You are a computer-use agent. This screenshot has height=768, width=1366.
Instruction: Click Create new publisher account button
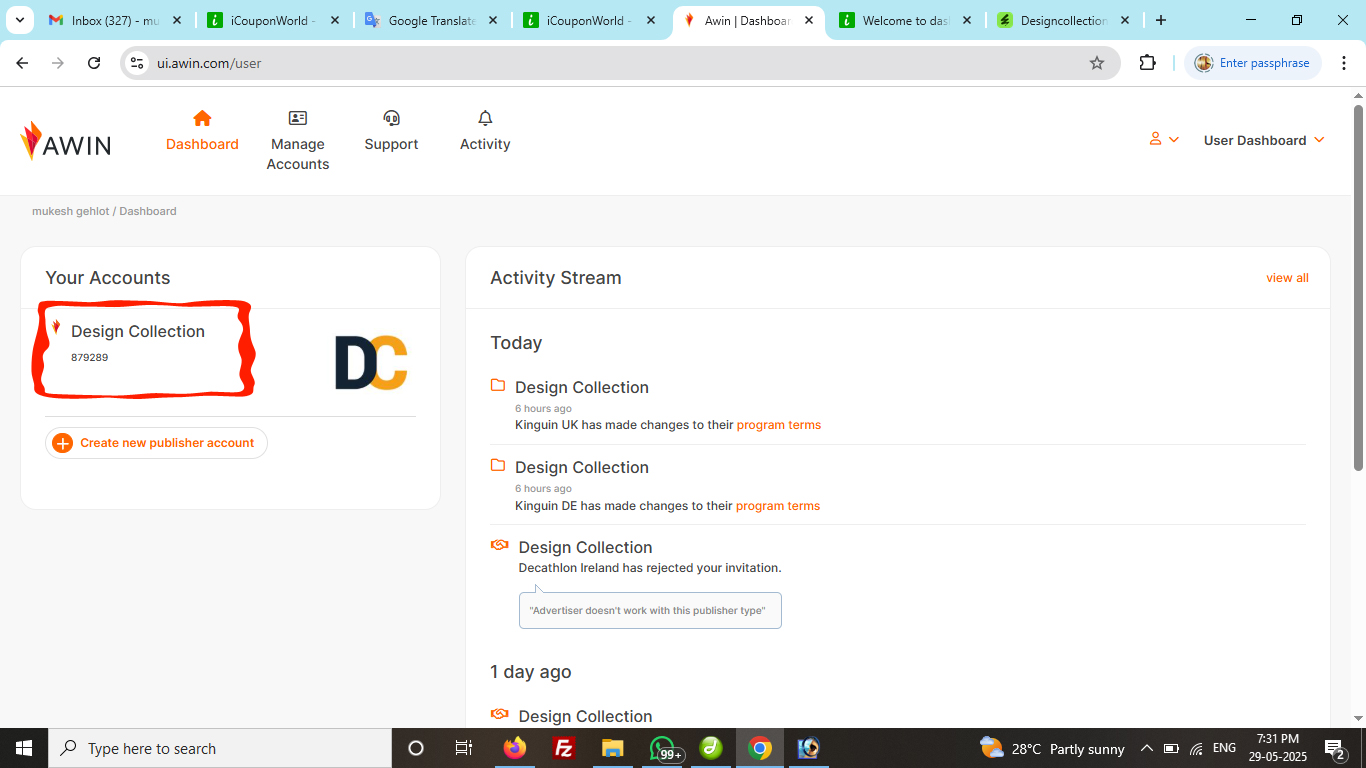pos(156,443)
